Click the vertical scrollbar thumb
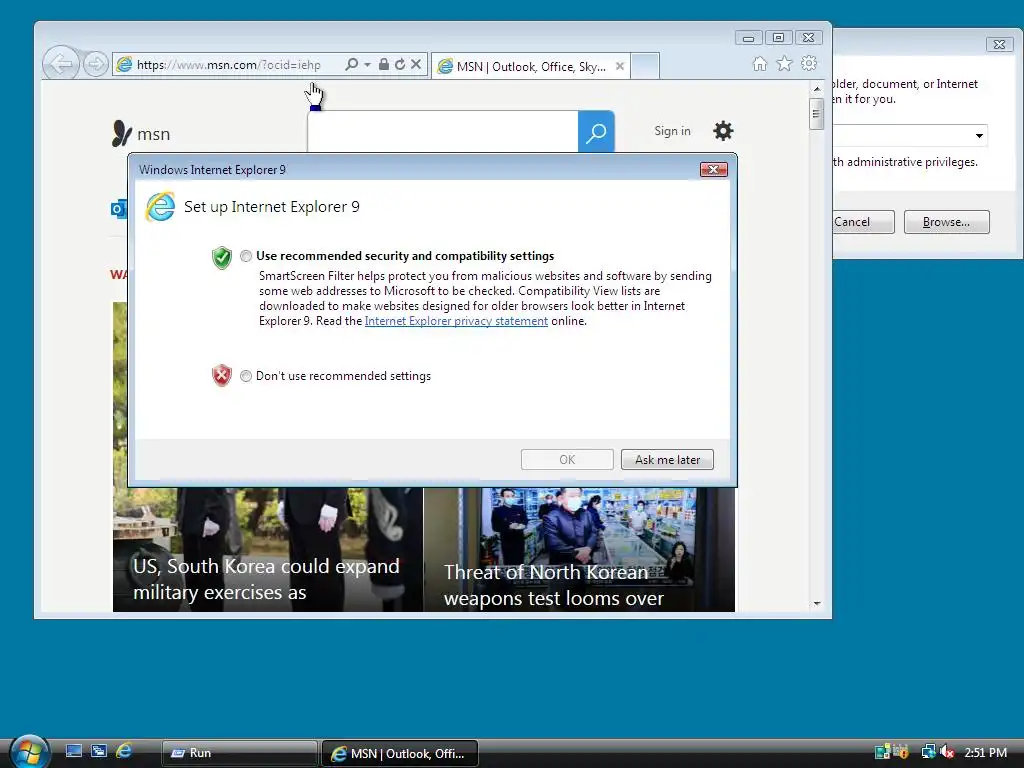 [816, 114]
